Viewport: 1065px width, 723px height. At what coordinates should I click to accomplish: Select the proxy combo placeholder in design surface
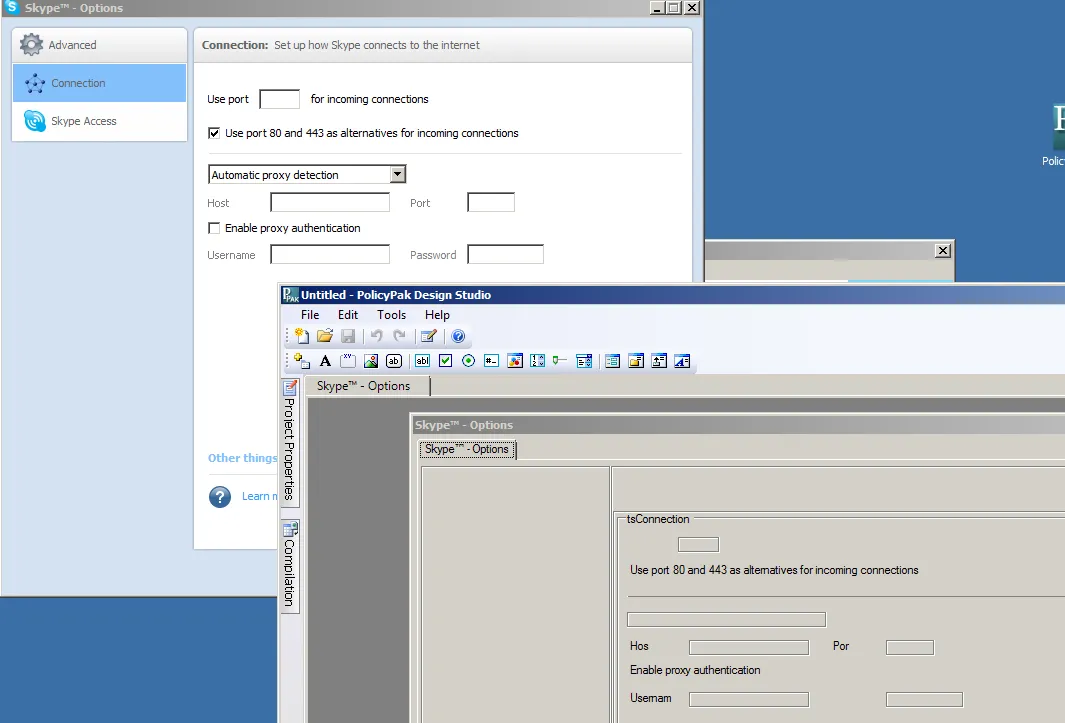[x=726, y=620]
